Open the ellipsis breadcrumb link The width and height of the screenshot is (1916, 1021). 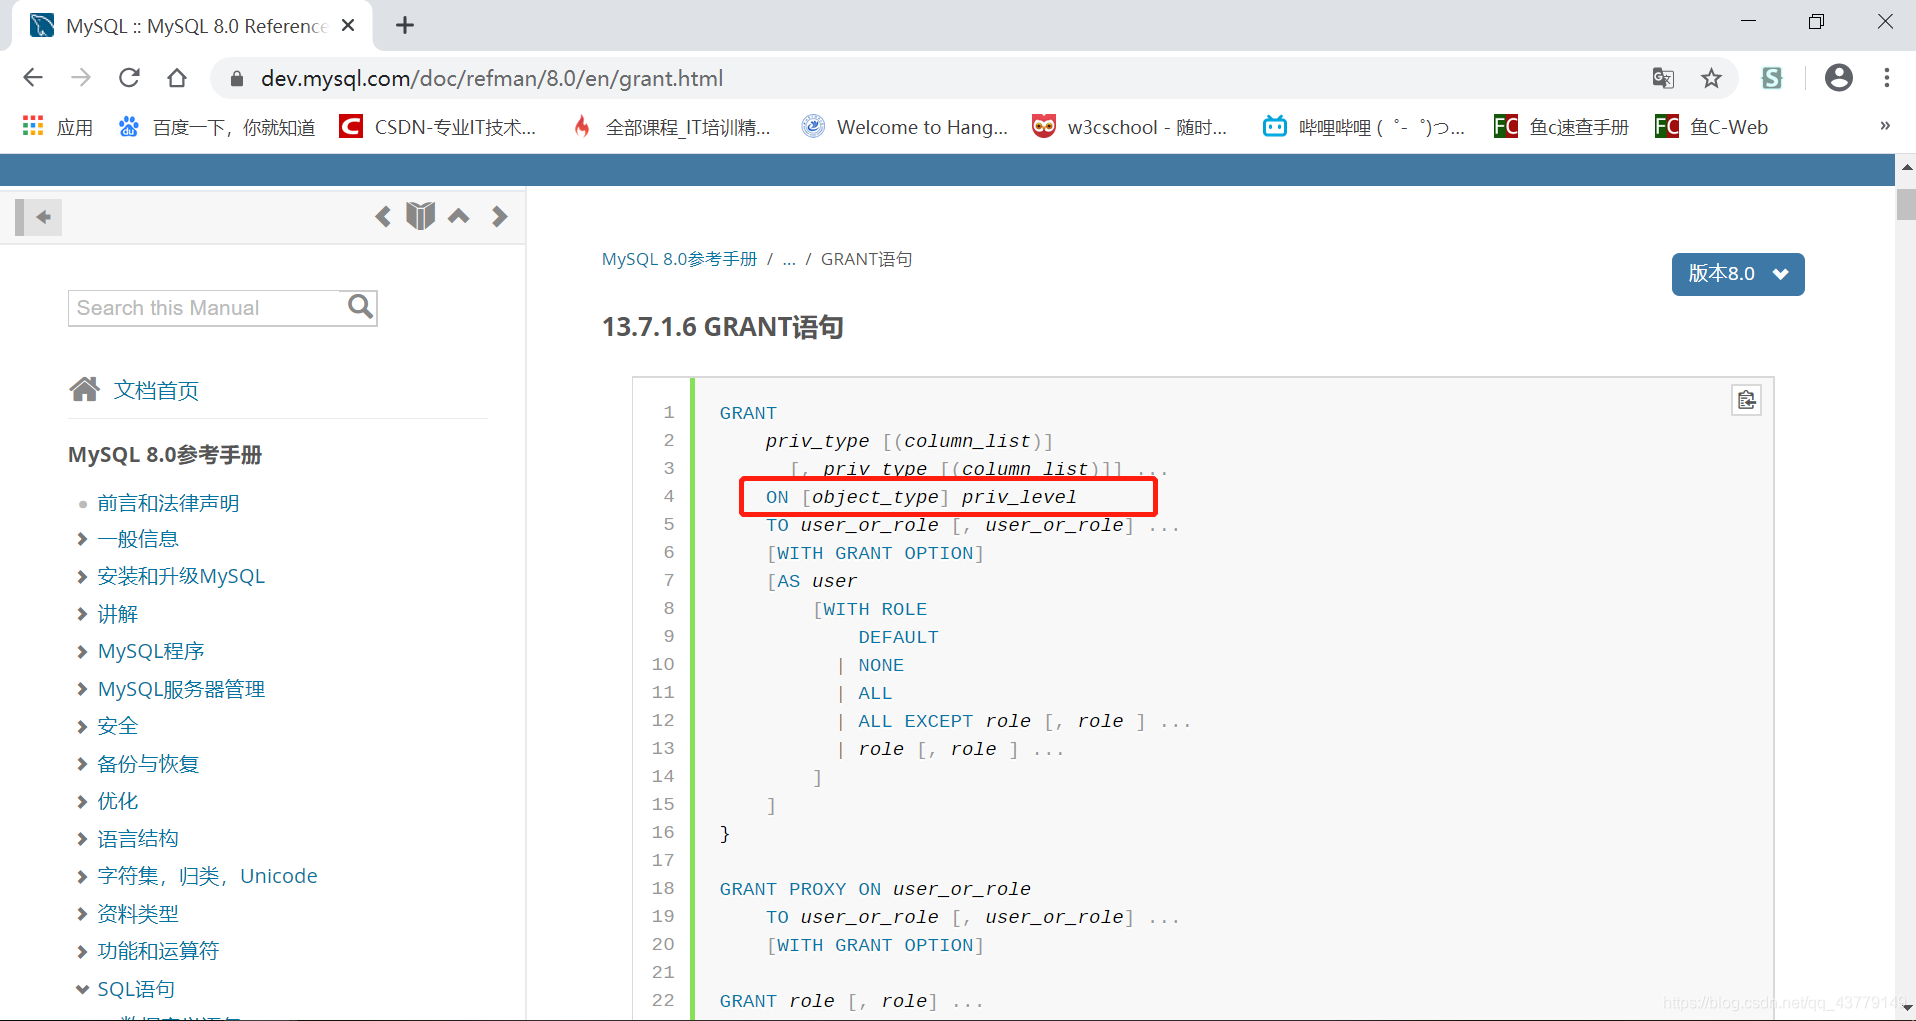click(x=789, y=259)
